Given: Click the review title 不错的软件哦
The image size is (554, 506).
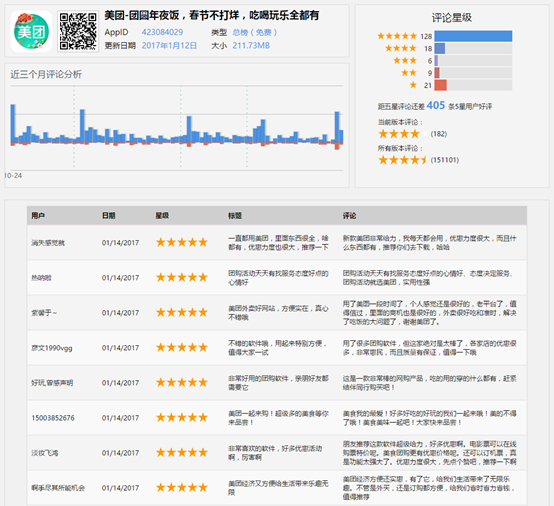Looking at the screenshot, I should pos(277,348).
